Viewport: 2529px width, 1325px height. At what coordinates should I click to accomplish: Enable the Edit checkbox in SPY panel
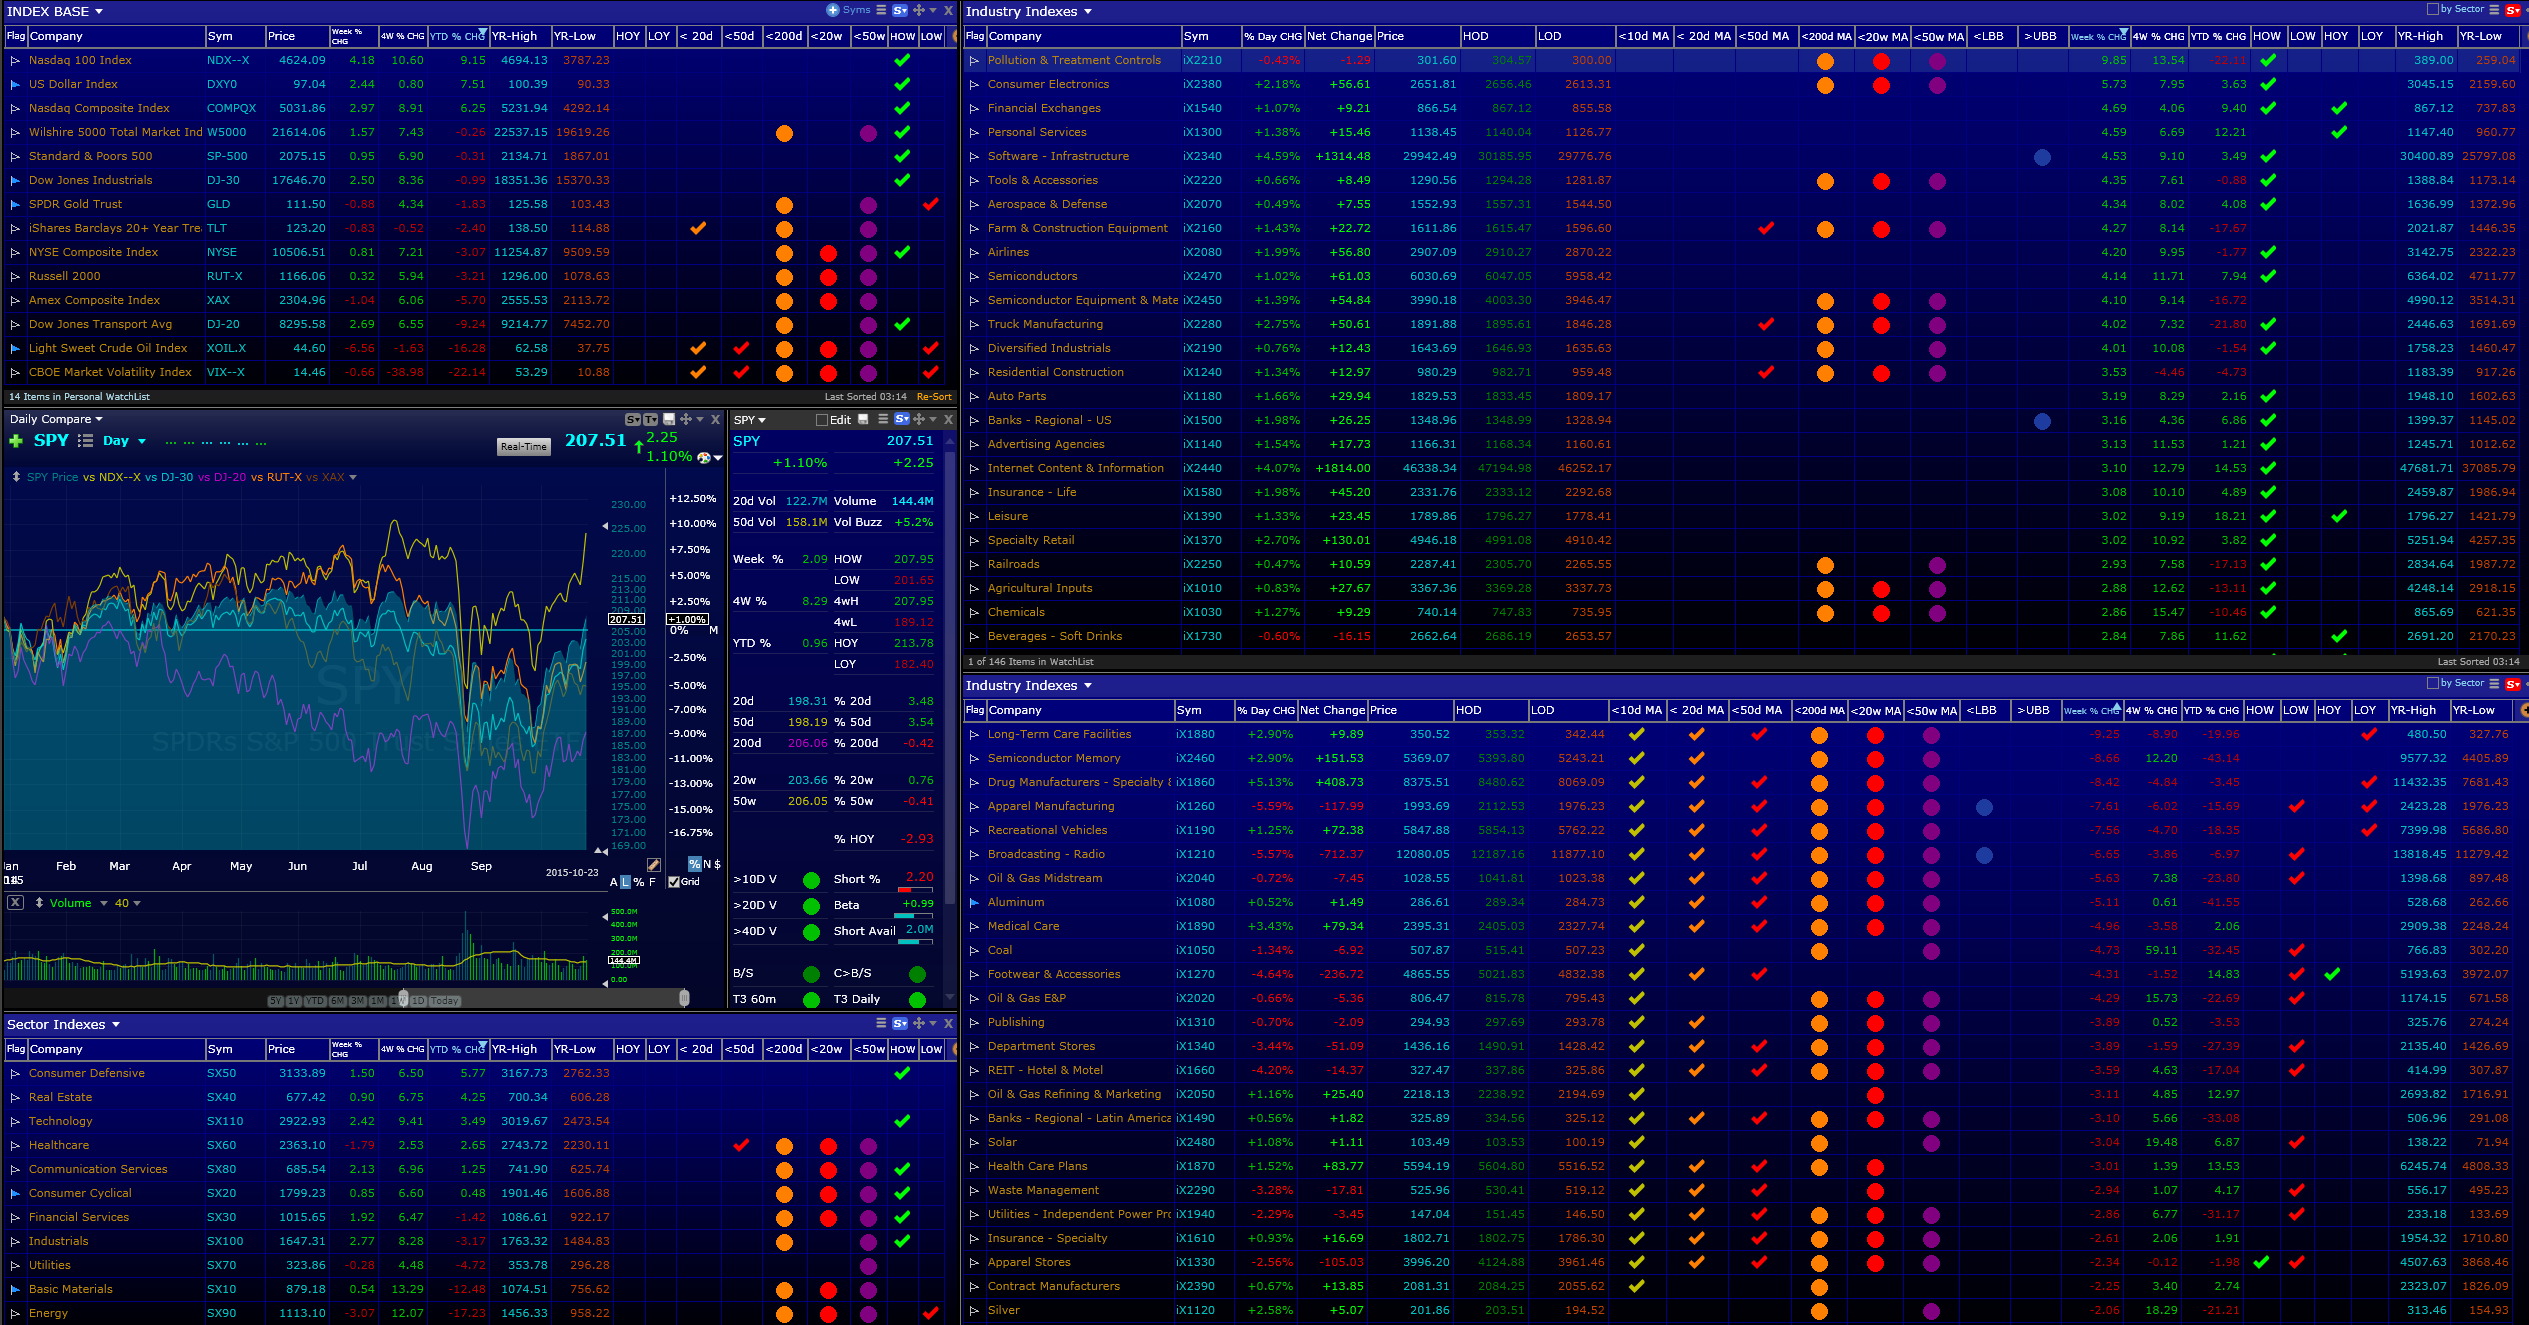pos(822,420)
